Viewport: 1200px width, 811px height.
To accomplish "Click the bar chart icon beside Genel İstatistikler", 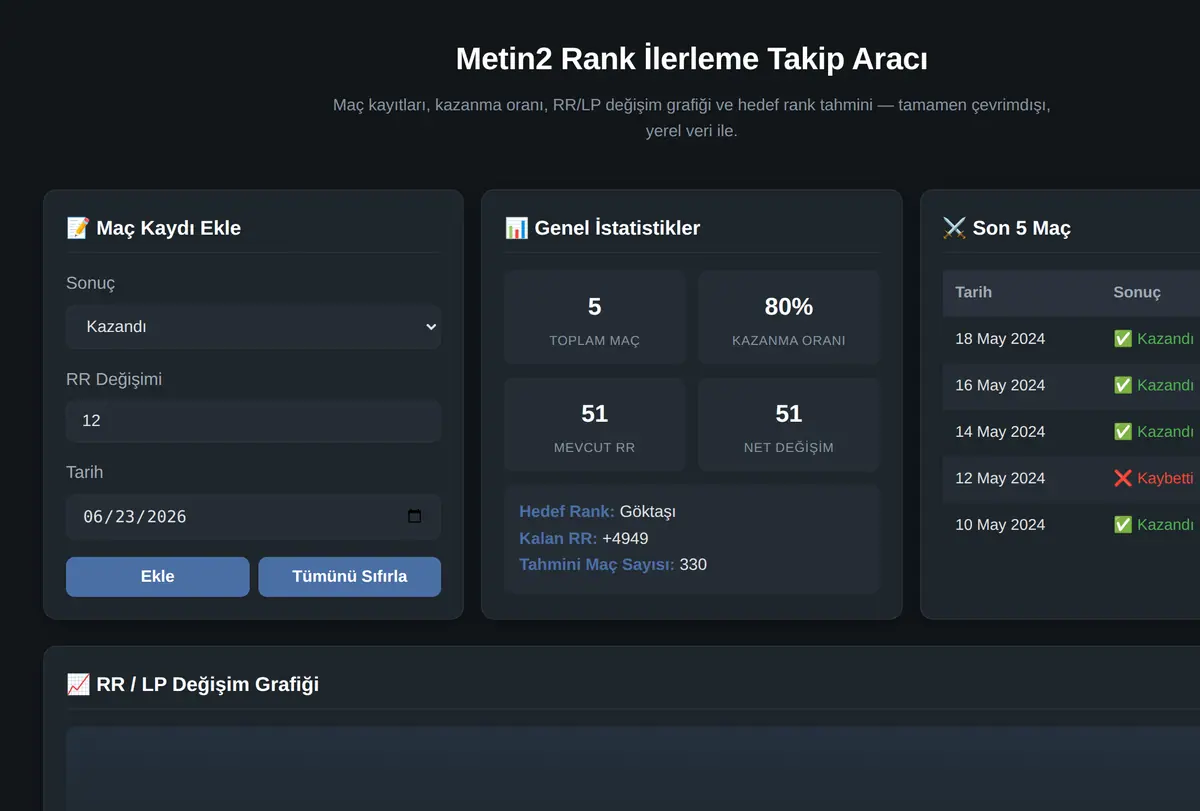I will (x=516, y=228).
